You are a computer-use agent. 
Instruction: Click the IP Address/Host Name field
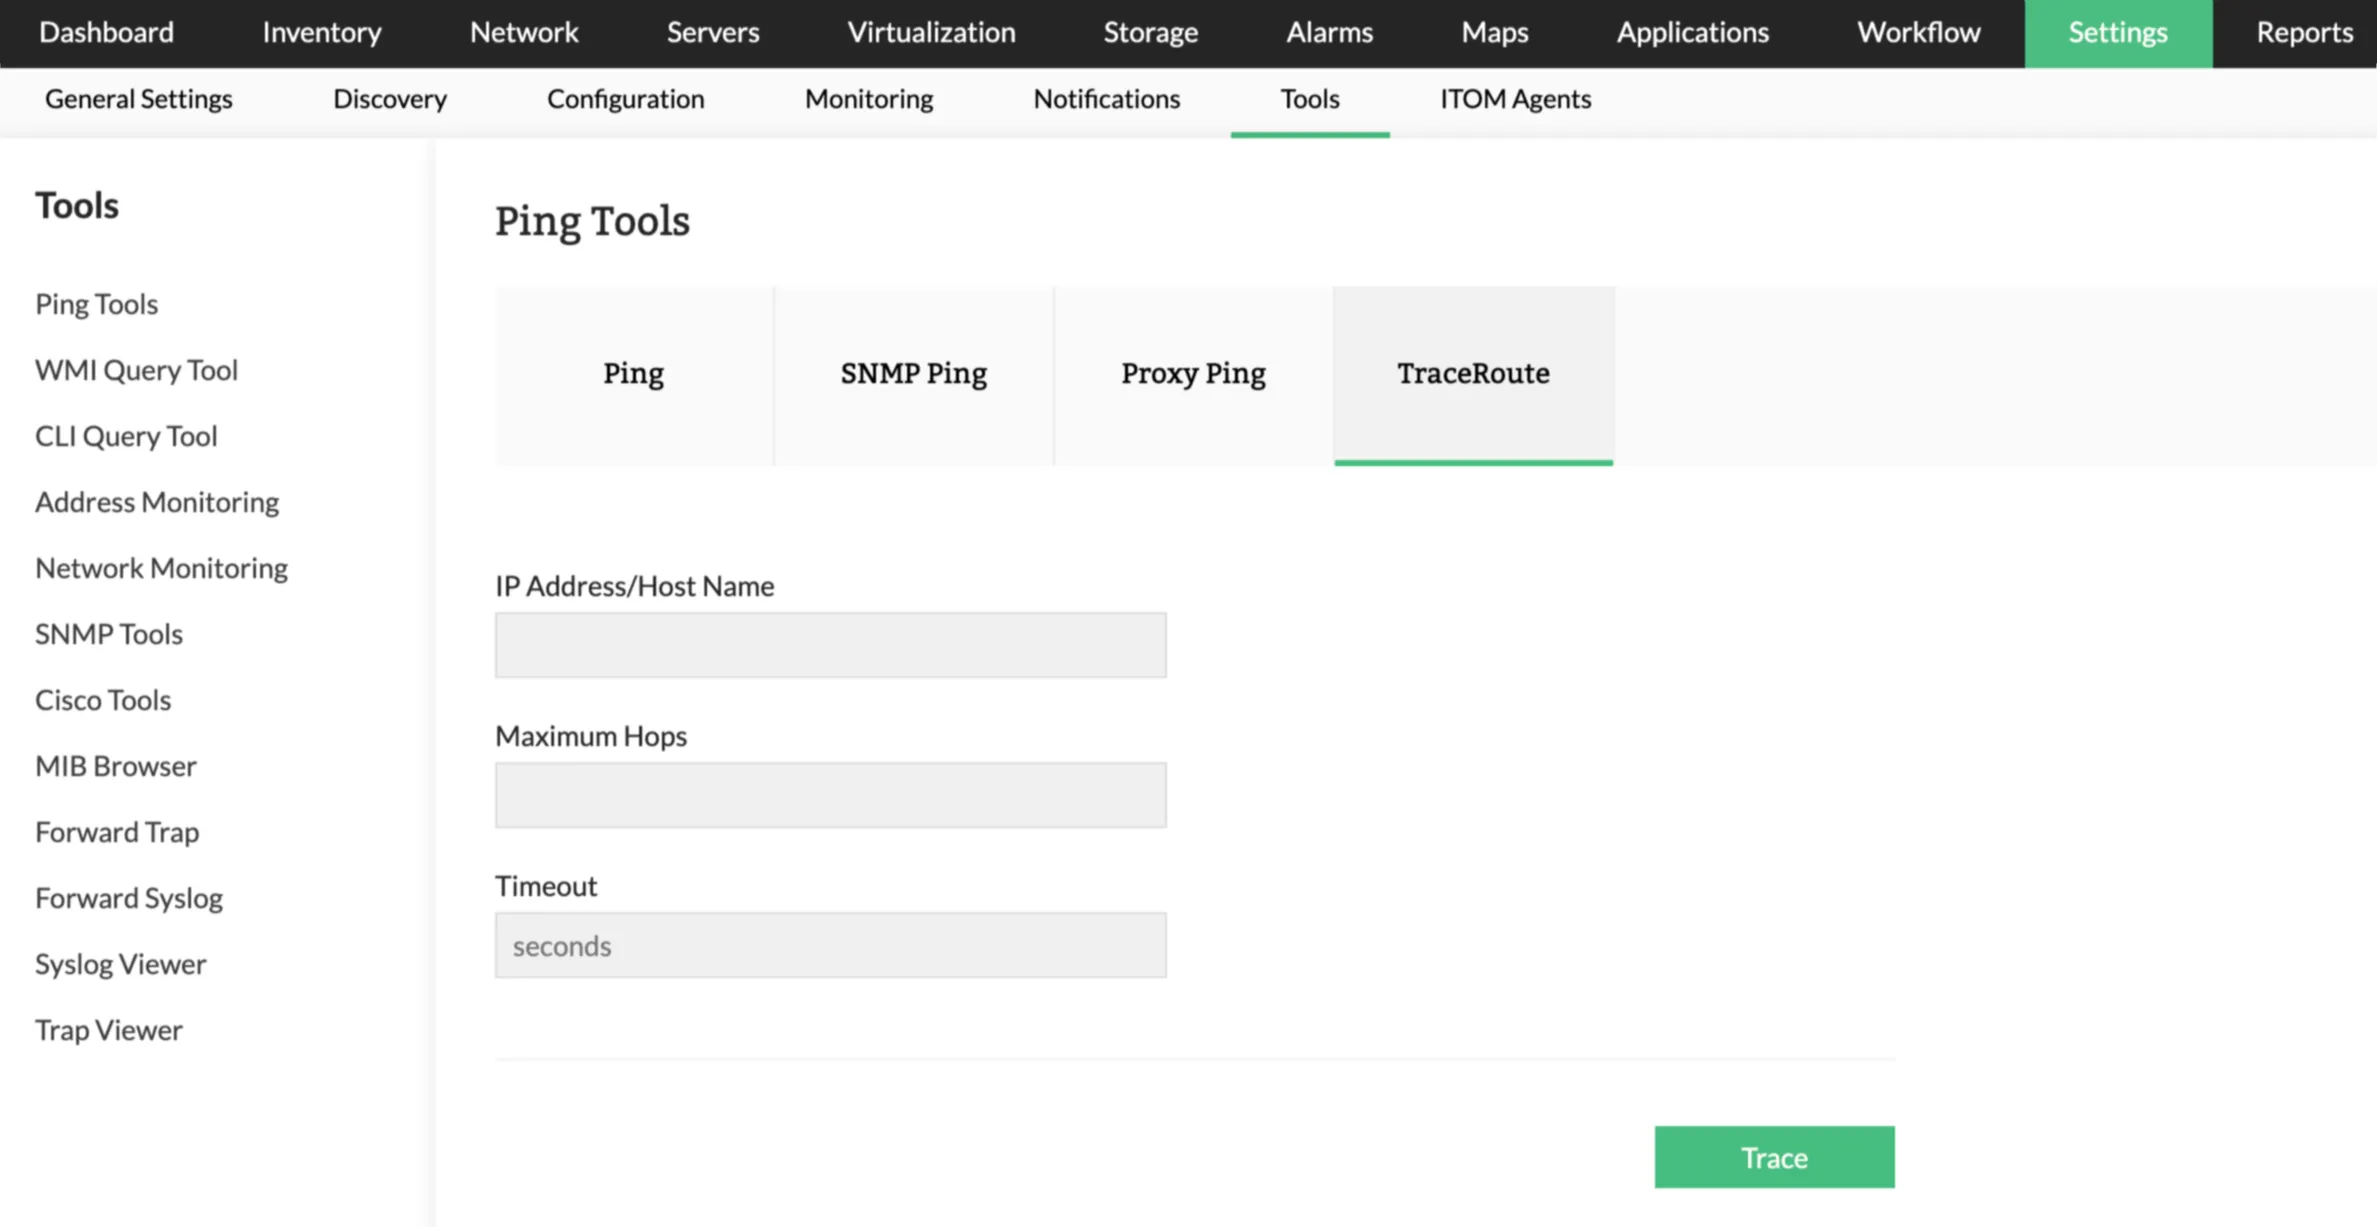(x=830, y=644)
